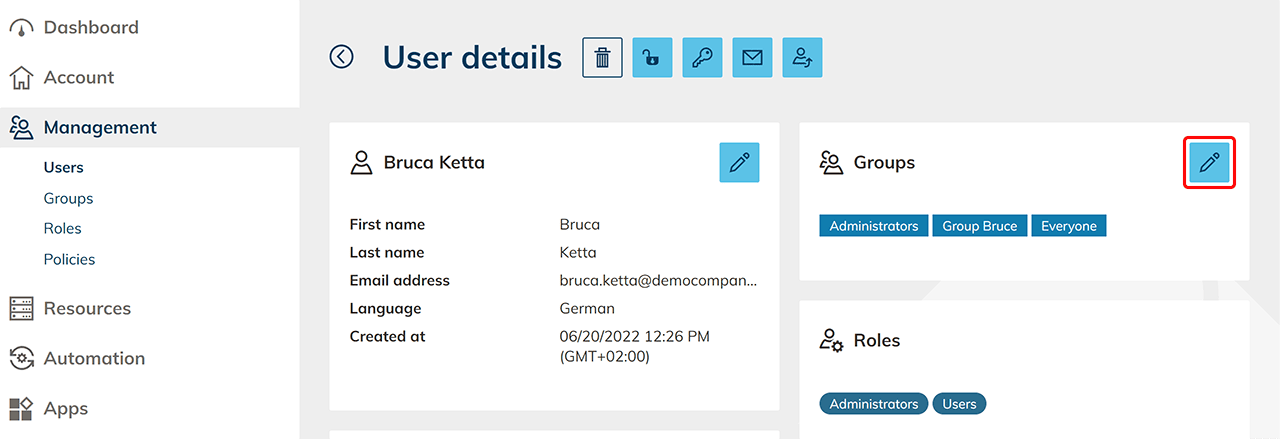Click the key icon to reset password
Screen dimensions: 1280x439
tap(702, 58)
